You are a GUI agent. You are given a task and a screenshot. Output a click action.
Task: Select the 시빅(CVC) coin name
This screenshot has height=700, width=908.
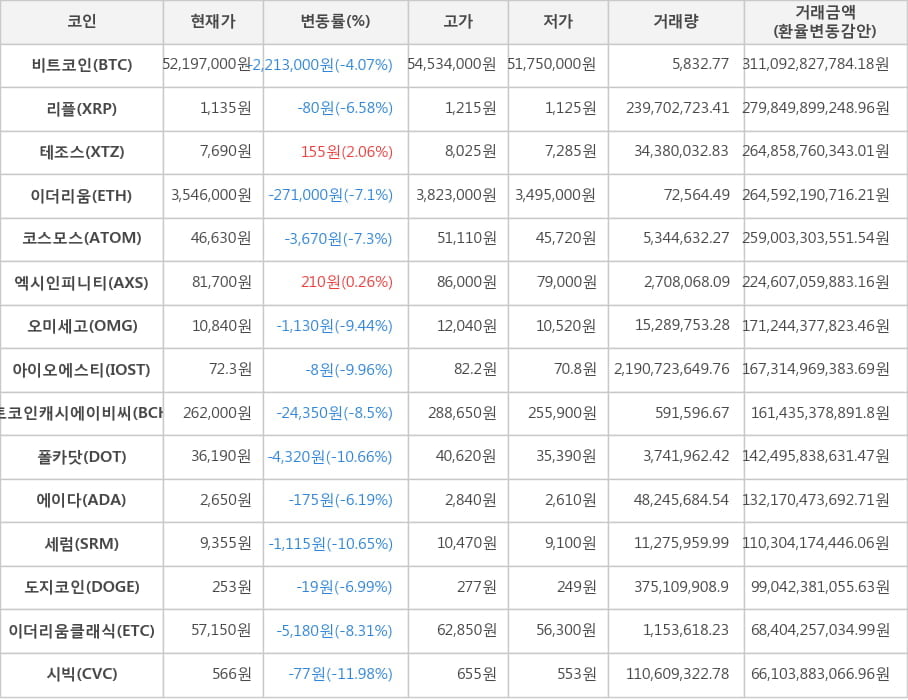tap(82, 673)
